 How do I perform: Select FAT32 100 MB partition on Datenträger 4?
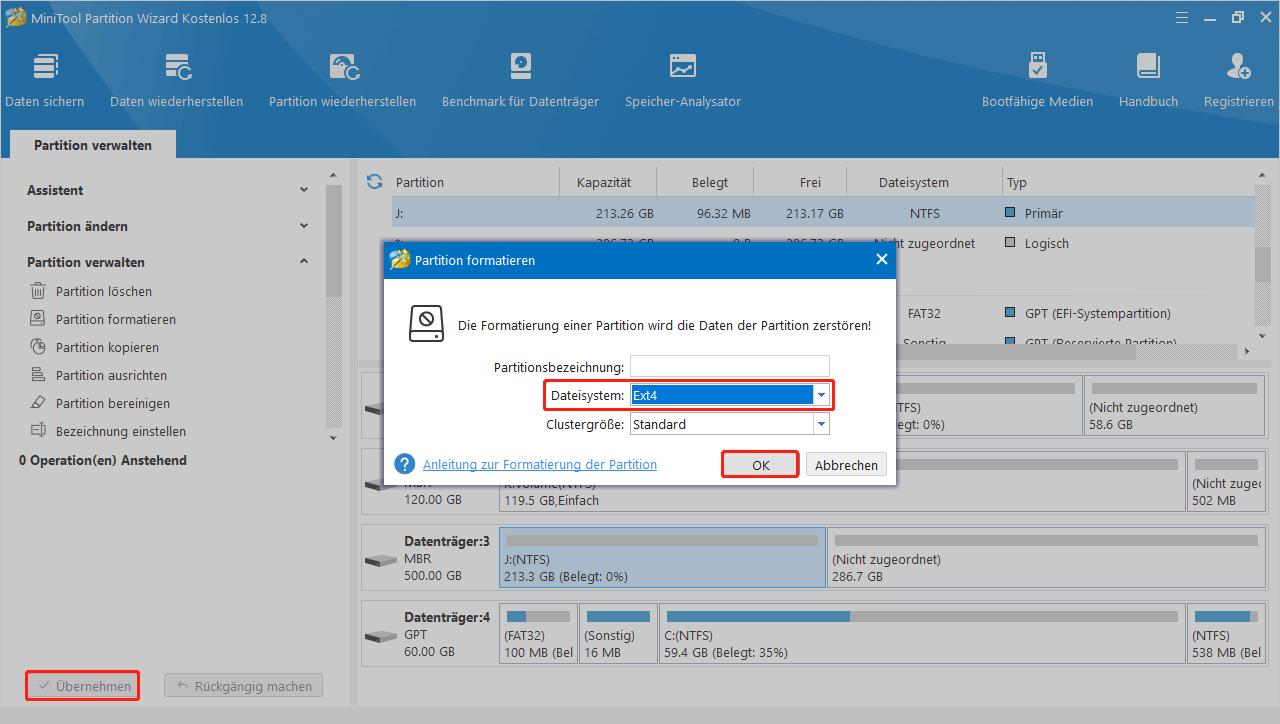pos(539,635)
